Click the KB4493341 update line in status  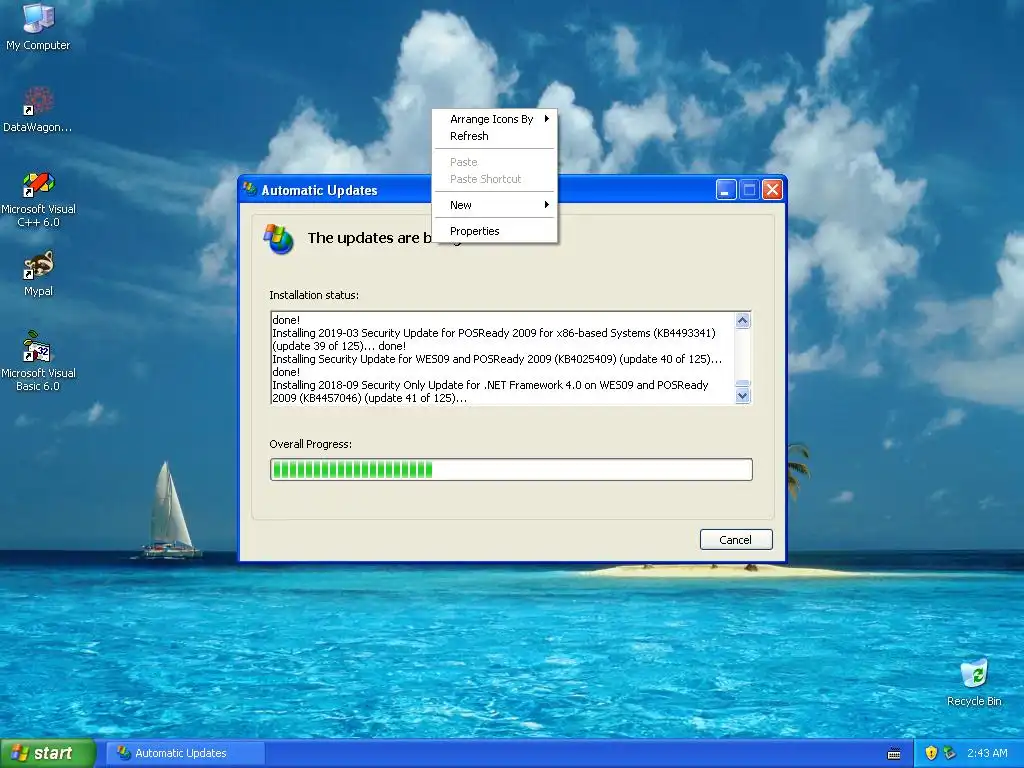(x=494, y=340)
